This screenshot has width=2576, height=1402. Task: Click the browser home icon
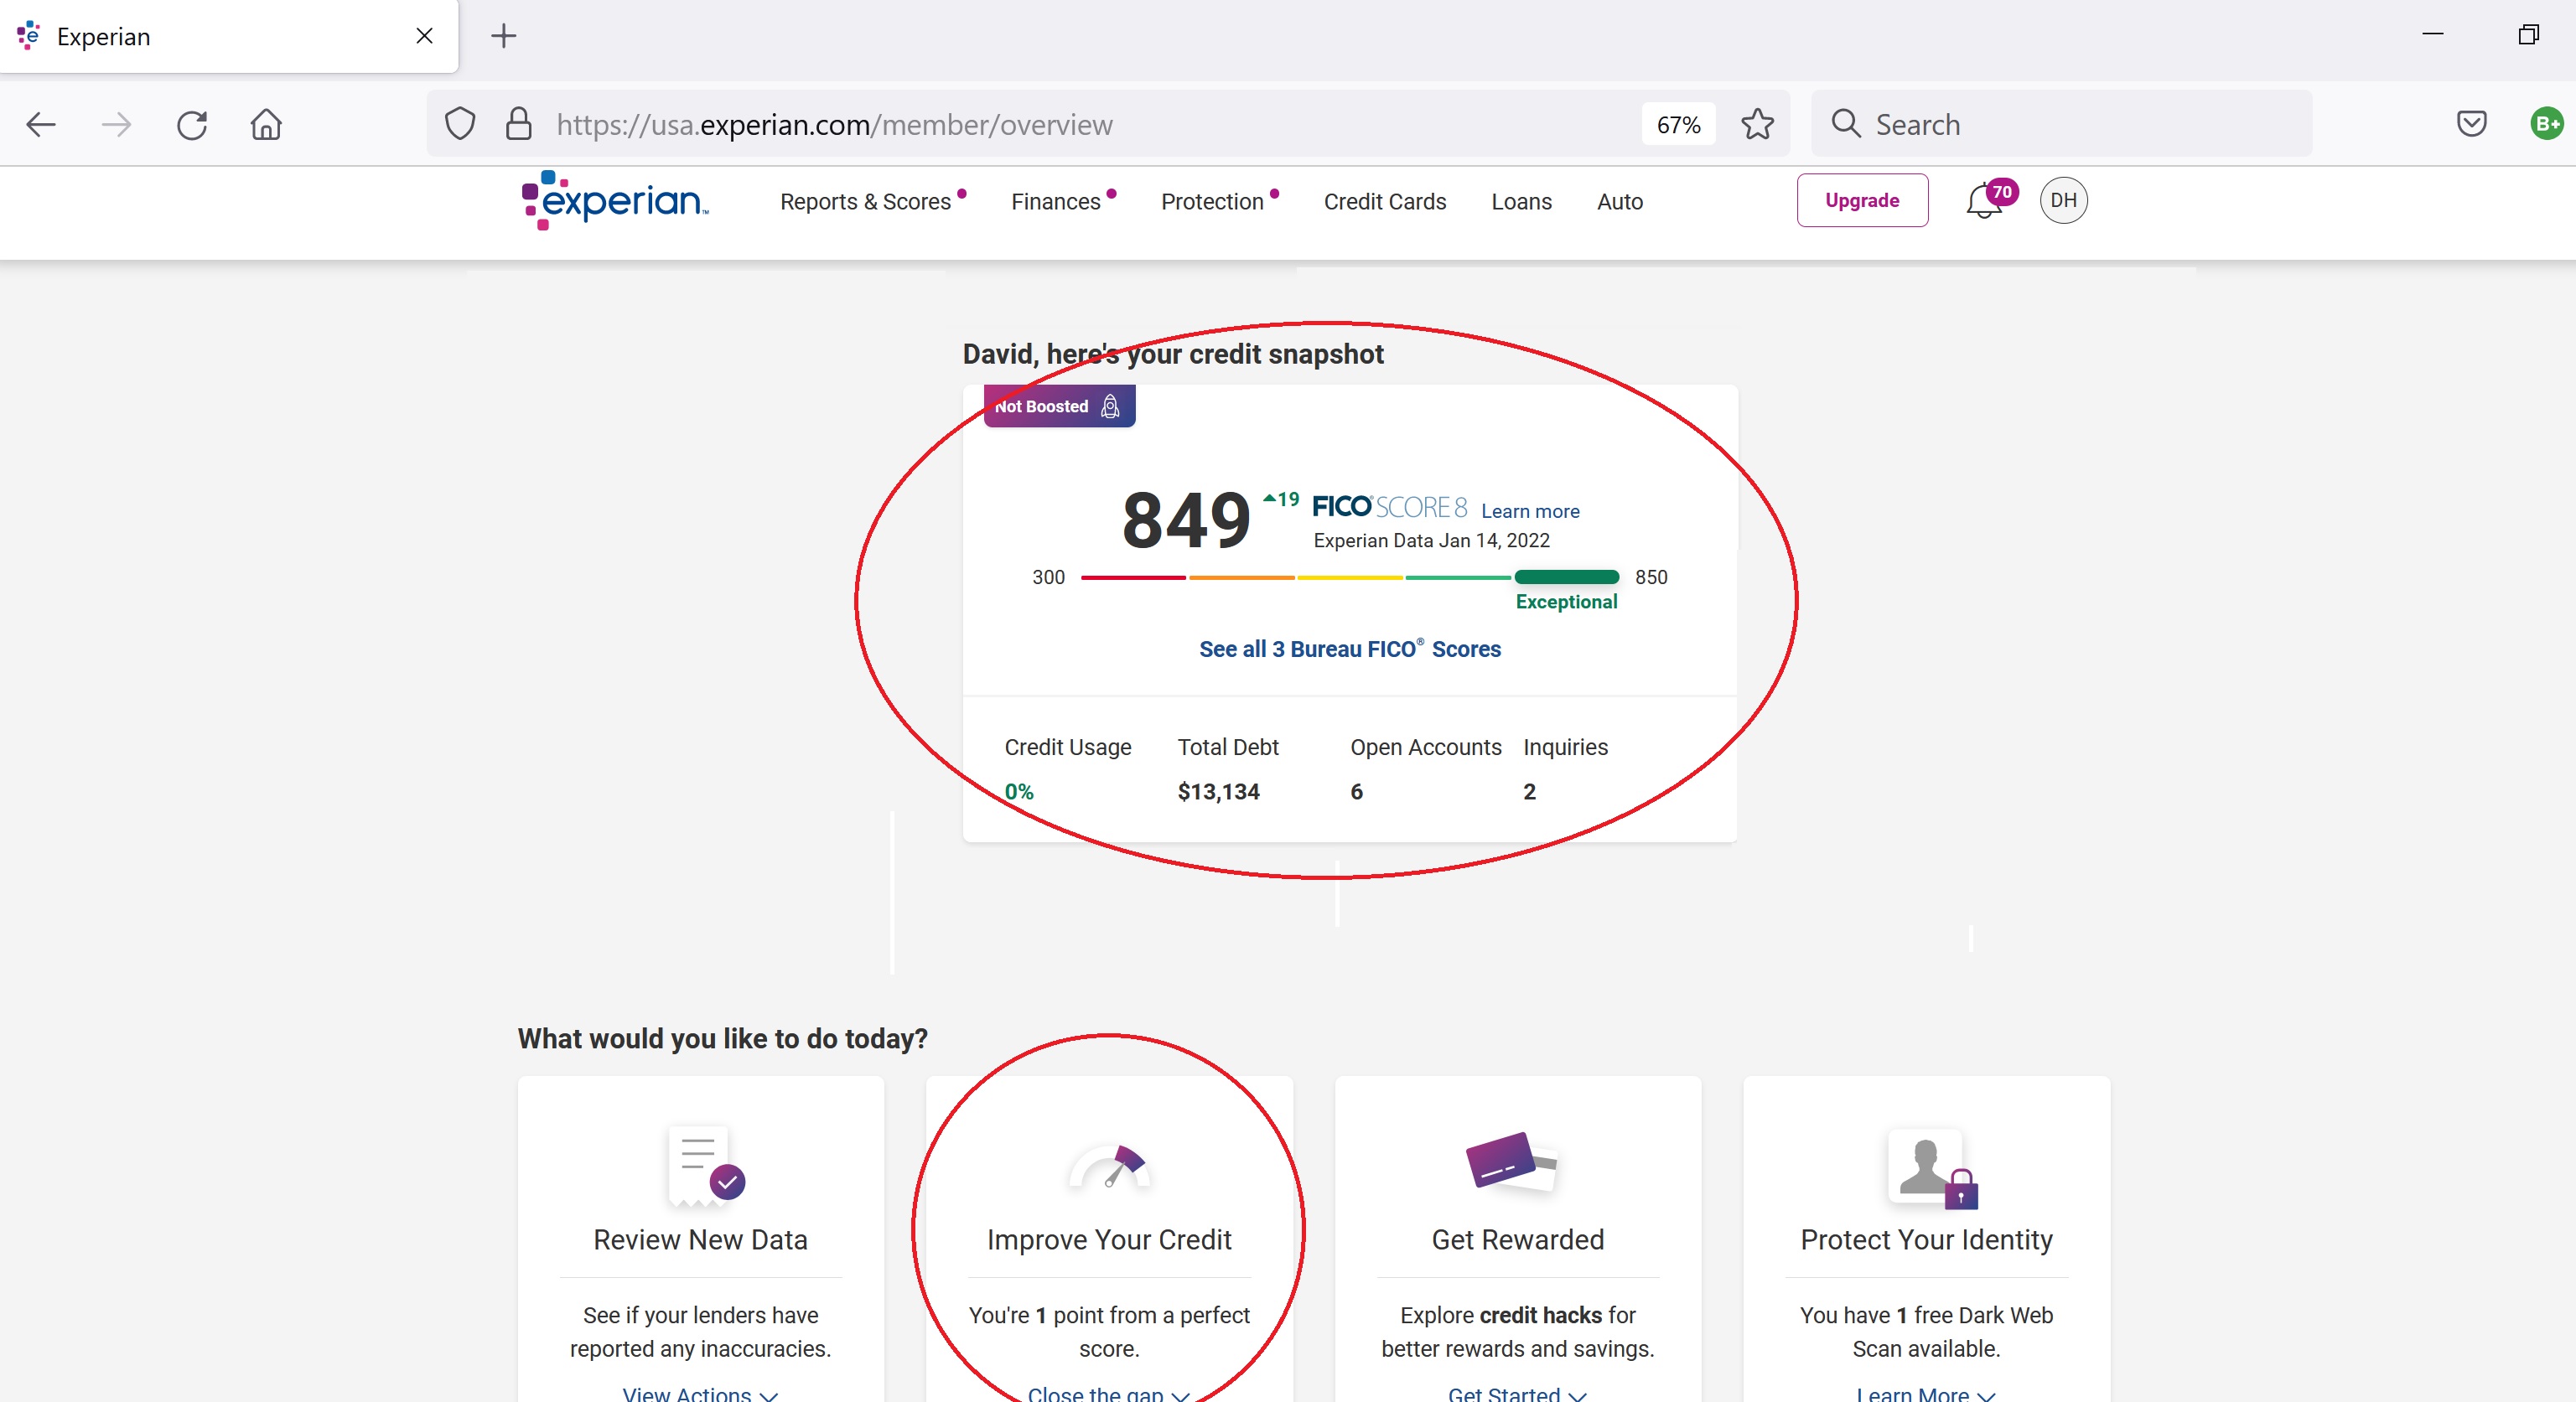click(x=266, y=125)
